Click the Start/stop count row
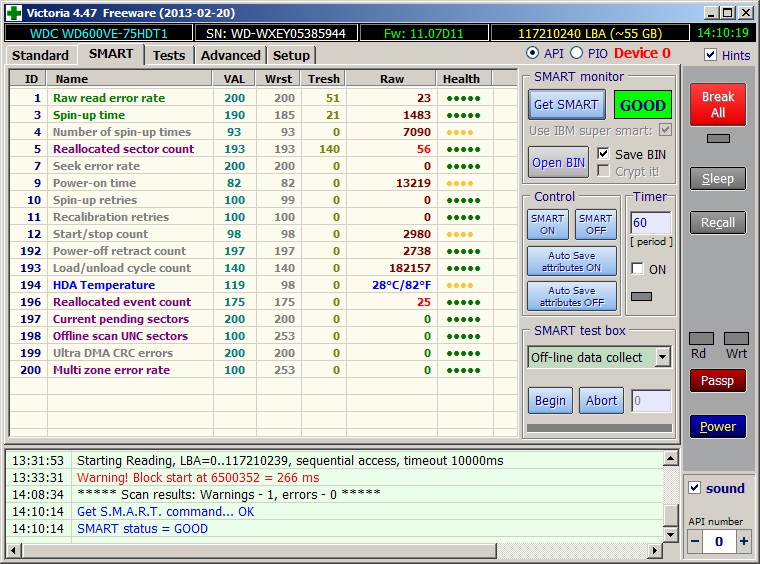Screen dimensions: 760x564 263,234
